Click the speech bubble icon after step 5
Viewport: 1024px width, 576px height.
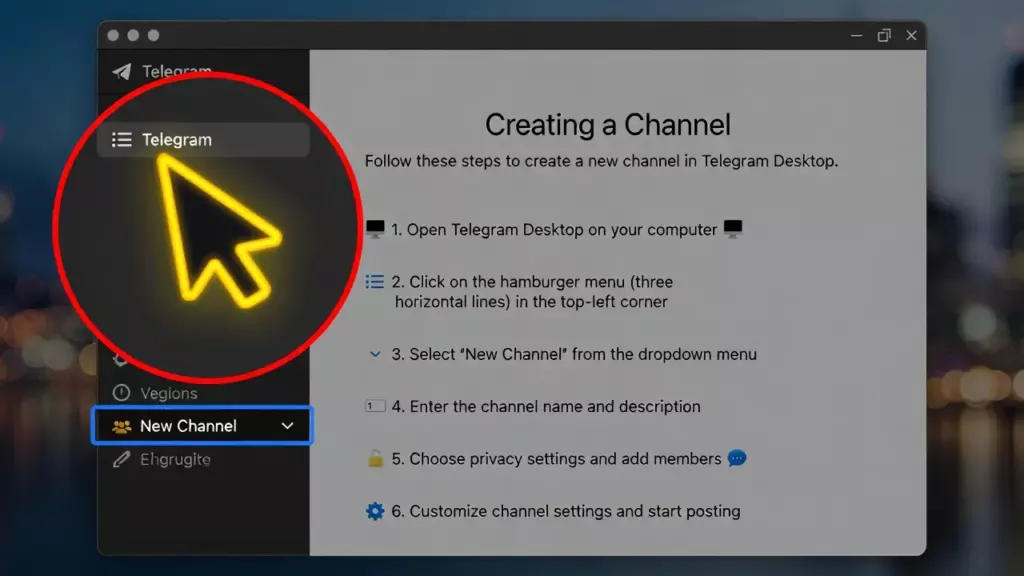(737, 459)
